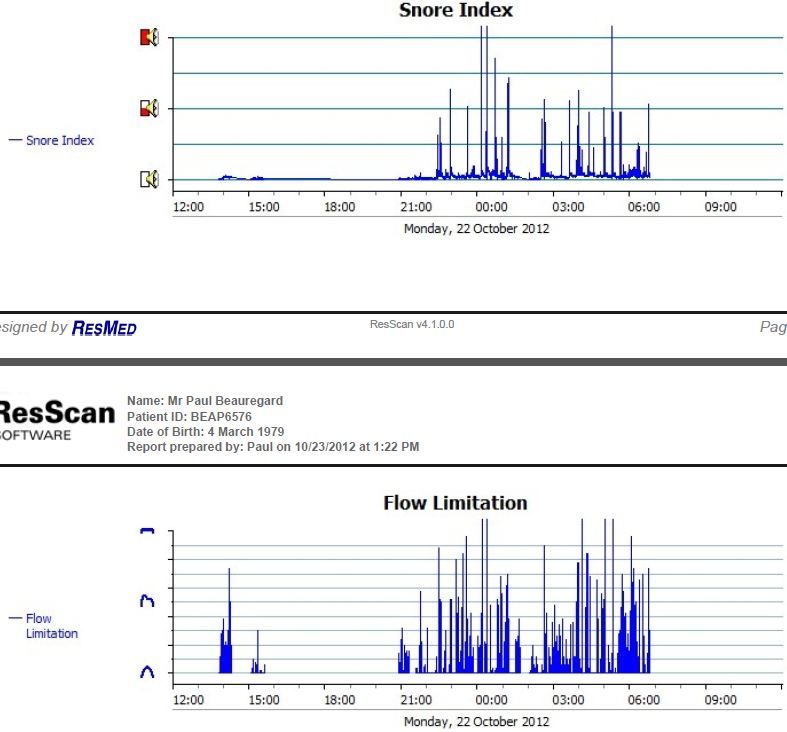
Task: Click the quietest snore speaker icon at bottom
Action: pyautogui.click(x=148, y=179)
